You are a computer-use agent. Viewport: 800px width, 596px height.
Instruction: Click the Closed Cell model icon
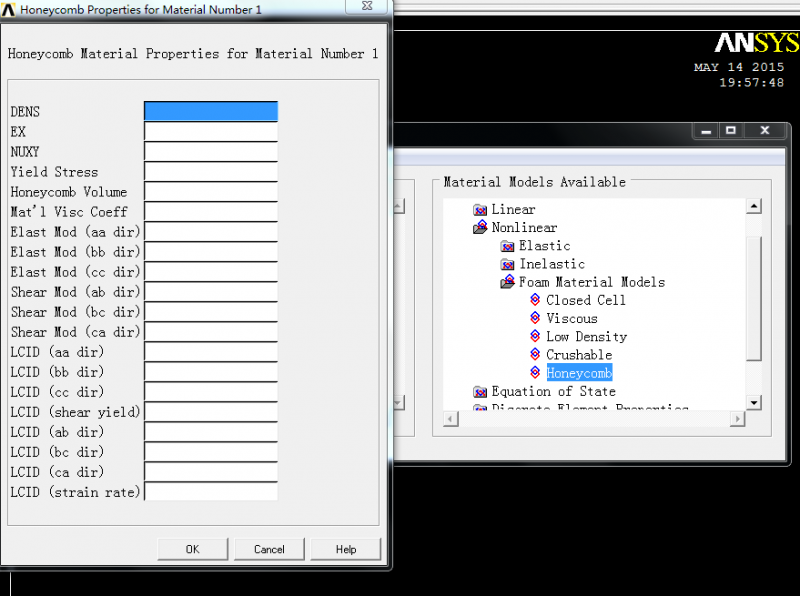pyautogui.click(x=535, y=300)
